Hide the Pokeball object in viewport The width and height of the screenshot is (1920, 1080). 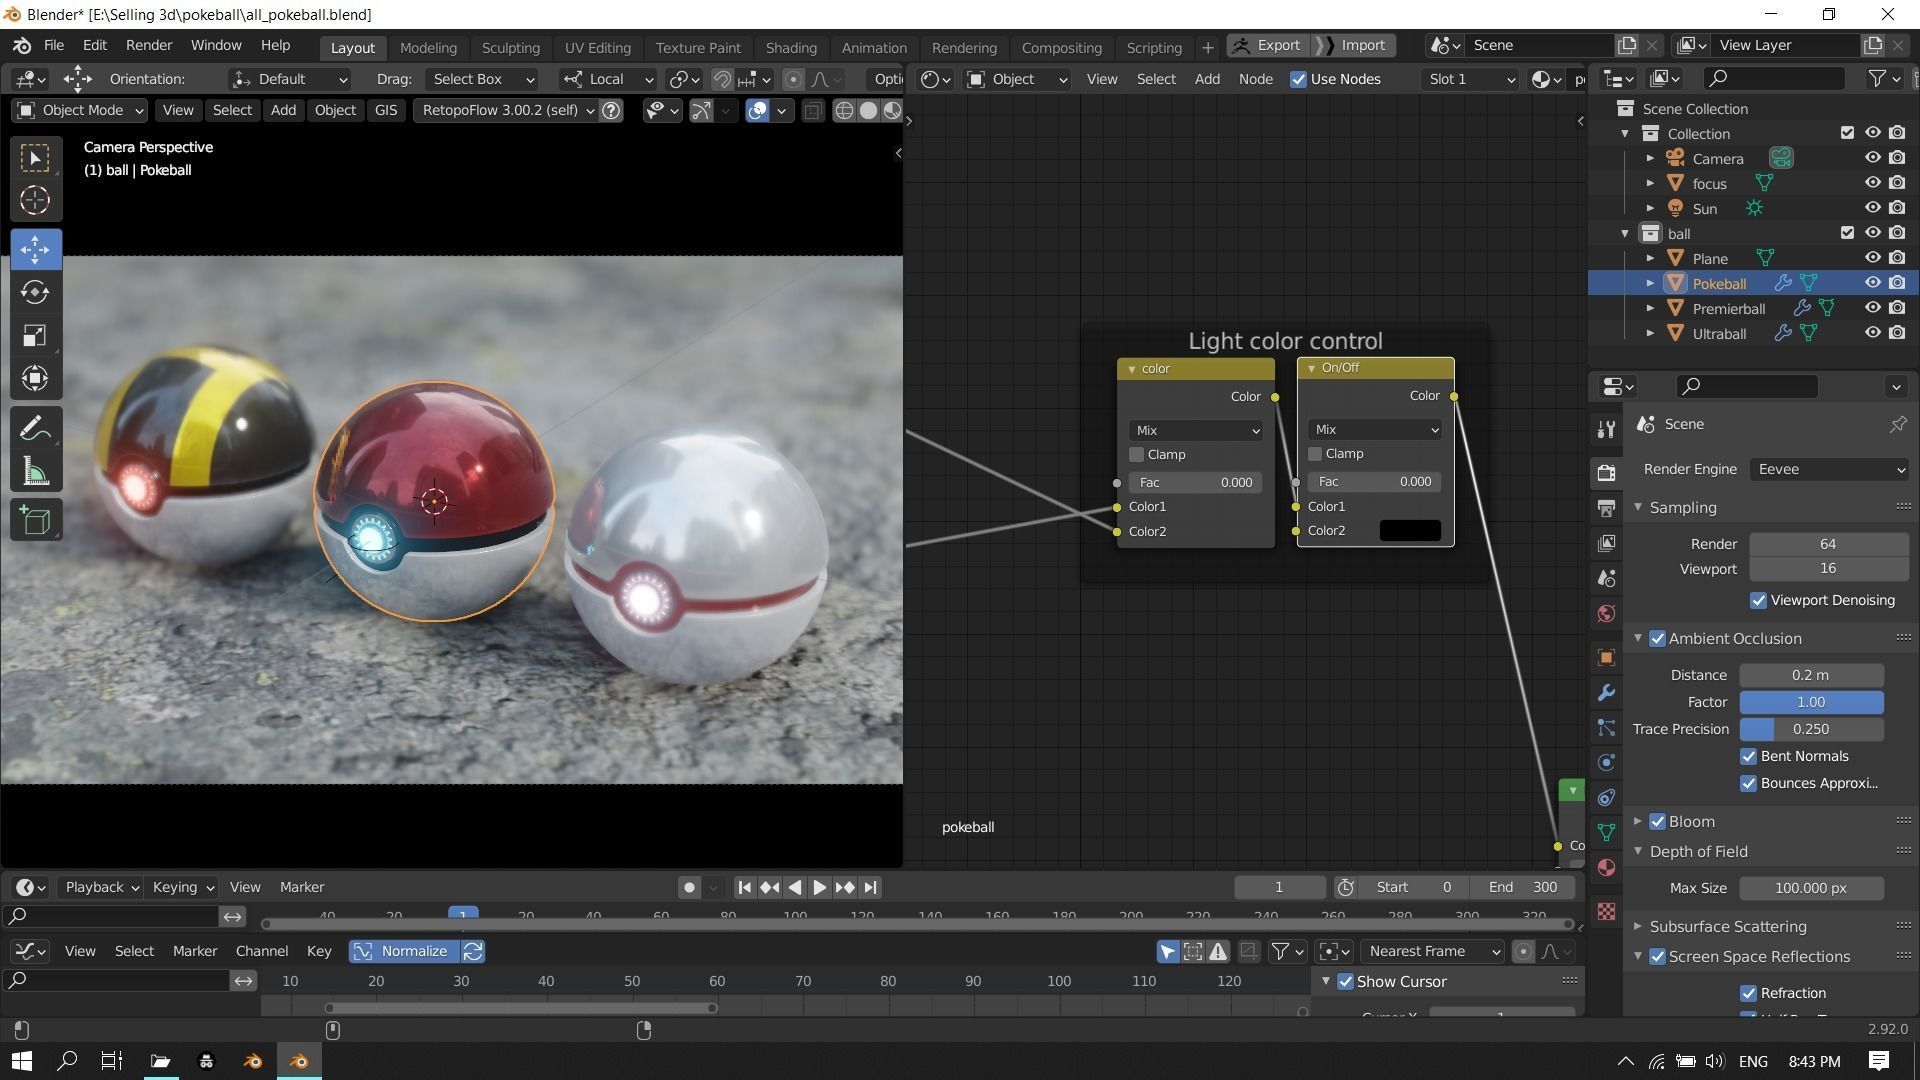click(1872, 283)
